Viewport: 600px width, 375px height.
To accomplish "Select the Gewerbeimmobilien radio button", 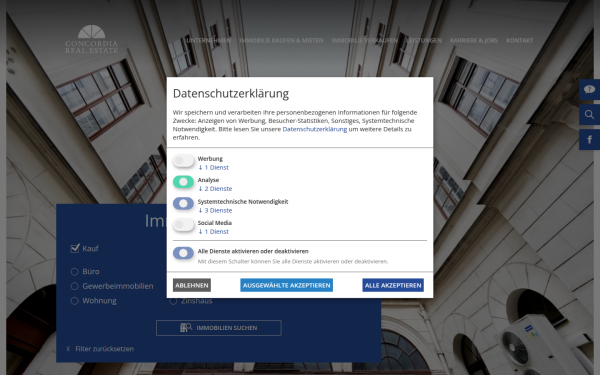I will coord(75,286).
